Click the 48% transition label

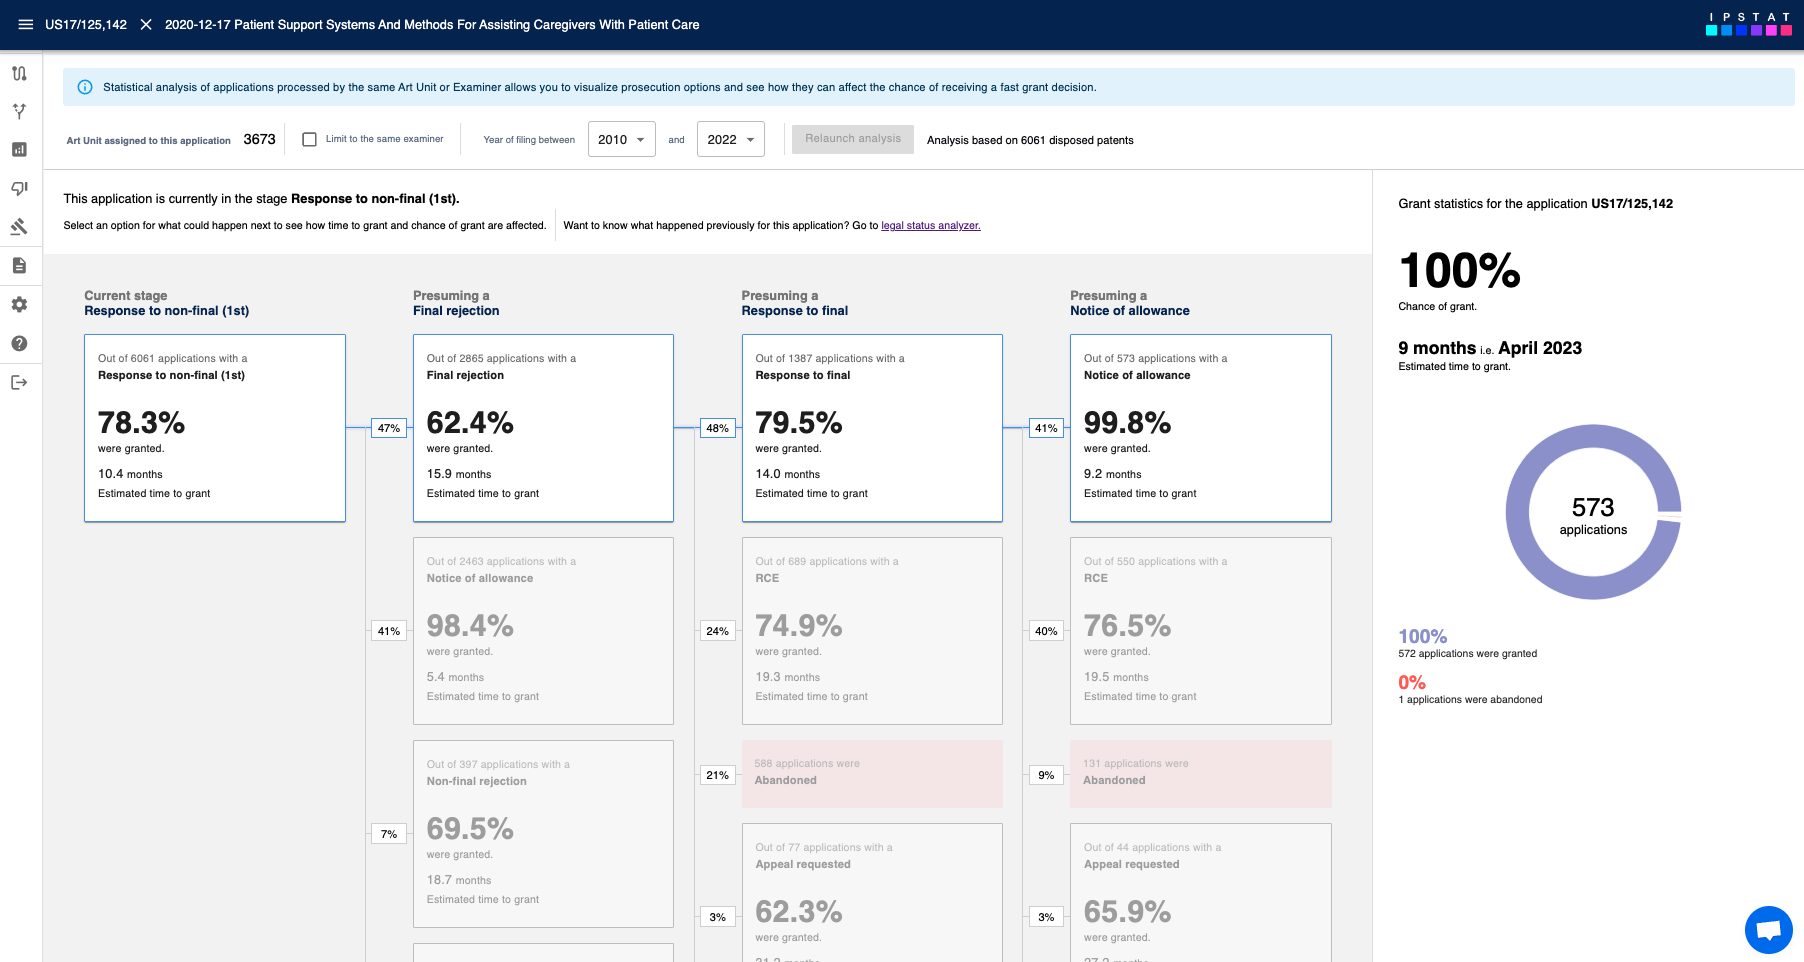coord(718,428)
